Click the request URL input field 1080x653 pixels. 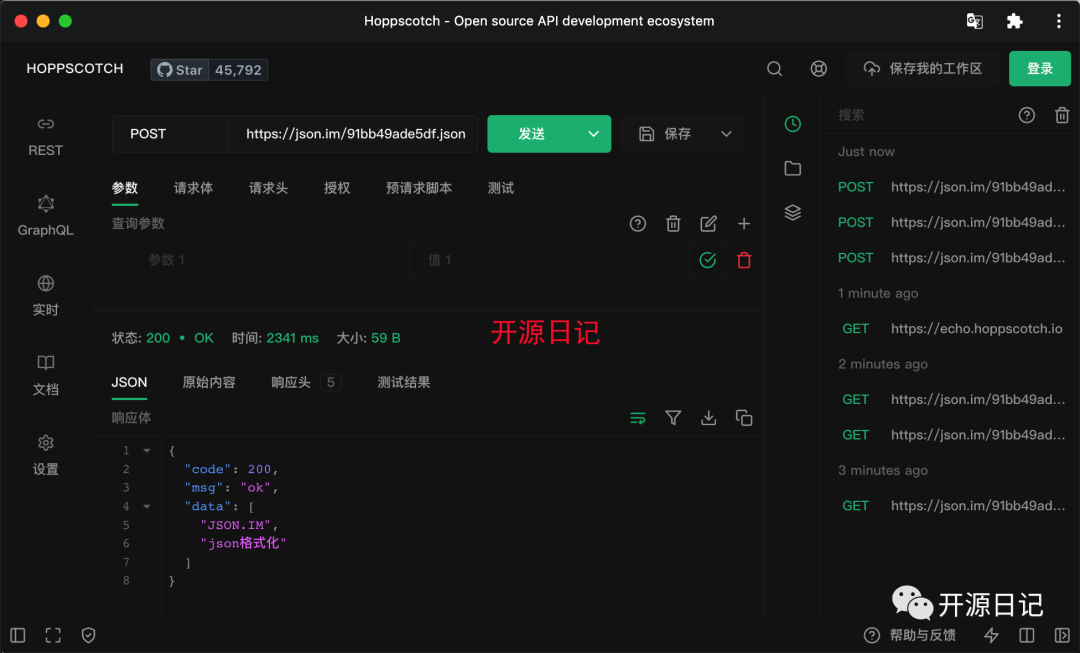pyautogui.click(x=354, y=134)
